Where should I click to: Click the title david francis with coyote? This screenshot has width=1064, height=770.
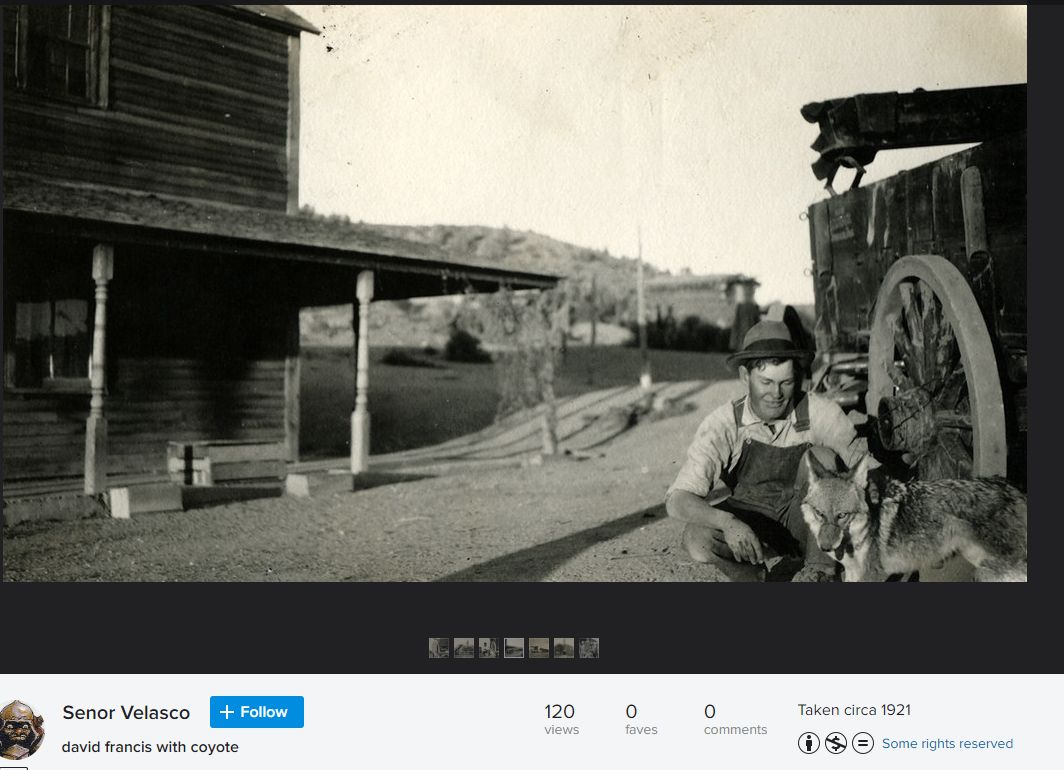click(x=150, y=747)
